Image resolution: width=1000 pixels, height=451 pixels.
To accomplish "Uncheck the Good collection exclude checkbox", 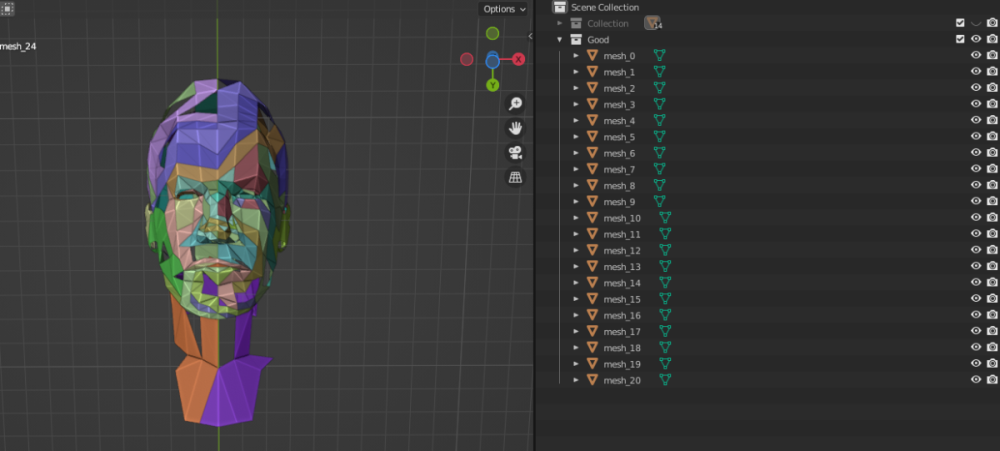I will [x=960, y=40].
